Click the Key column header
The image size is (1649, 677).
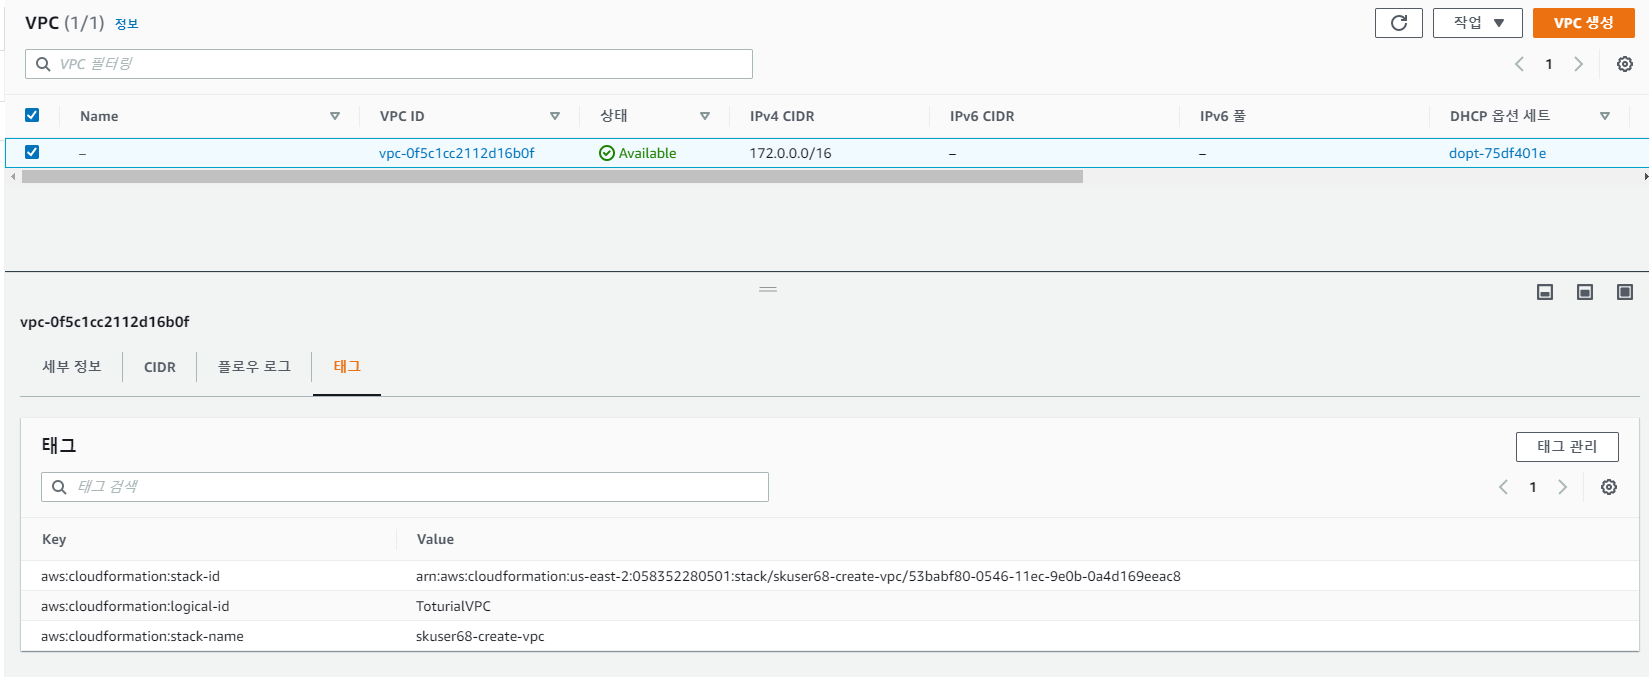pos(54,539)
